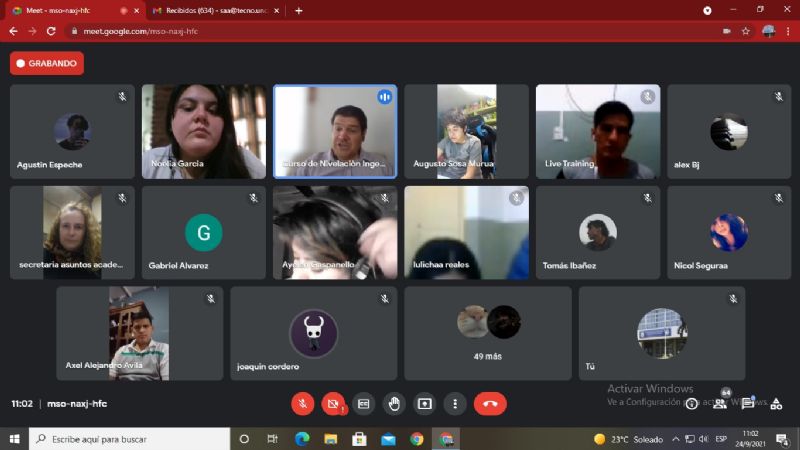The height and width of the screenshot is (450, 800).
Task: Select Curso de Nivelación speaker tile
Action: [335, 132]
